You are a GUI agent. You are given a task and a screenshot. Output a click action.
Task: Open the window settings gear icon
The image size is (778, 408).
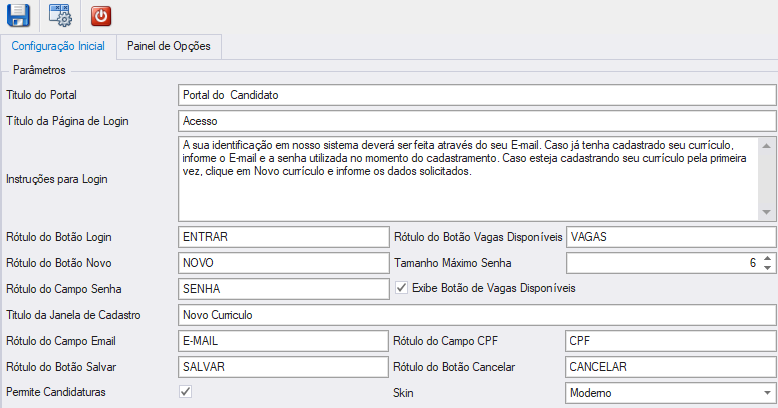pyautogui.click(x=60, y=15)
